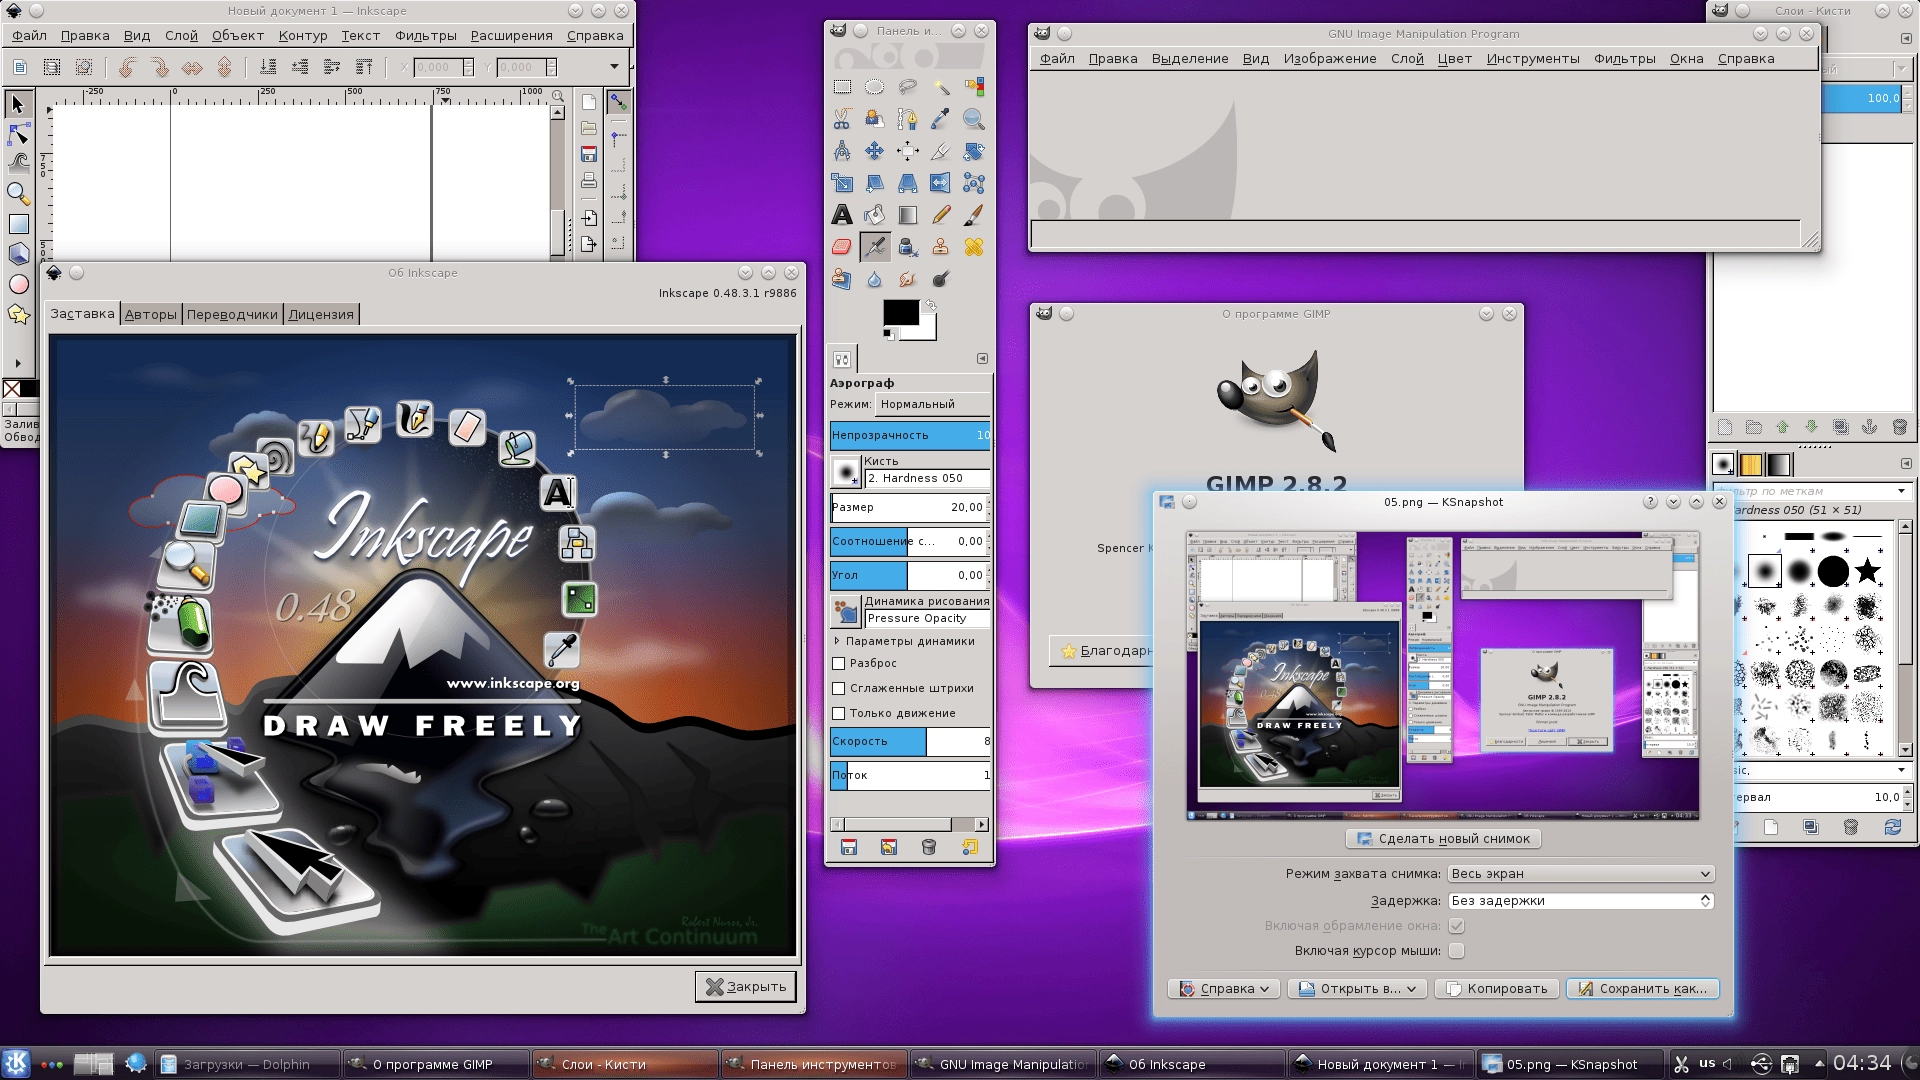Image resolution: width=1920 pixels, height=1080 pixels.
Task: Toggle Inkscape snapping enable button
Action: point(619,103)
